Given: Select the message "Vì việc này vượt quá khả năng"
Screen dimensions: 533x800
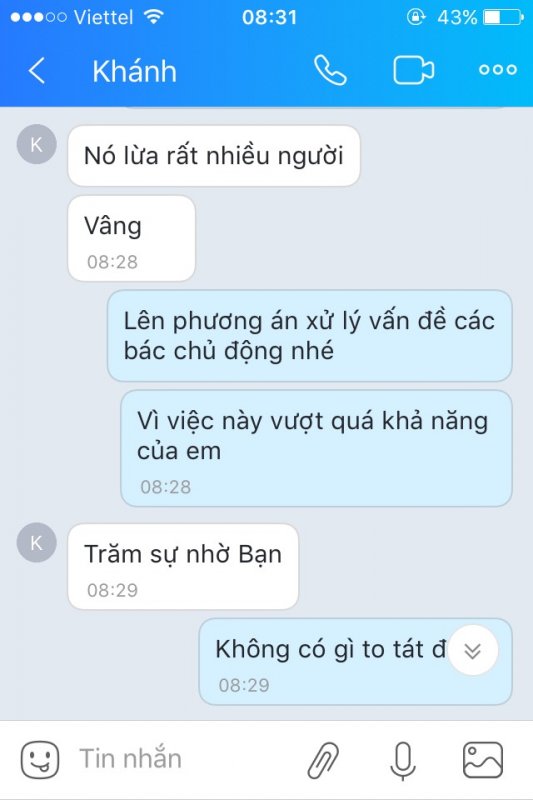Looking at the screenshot, I should [x=316, y=448].
